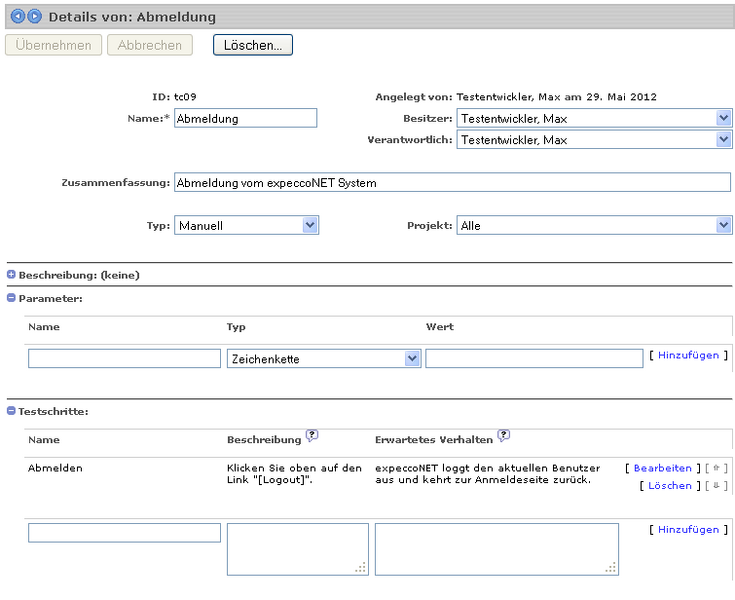Image resolution: width=735 pixels, height=600 pixels.
Task: Click the Name field containing Abmeldung
Action: pyautogui.click(x=246, y=118)
